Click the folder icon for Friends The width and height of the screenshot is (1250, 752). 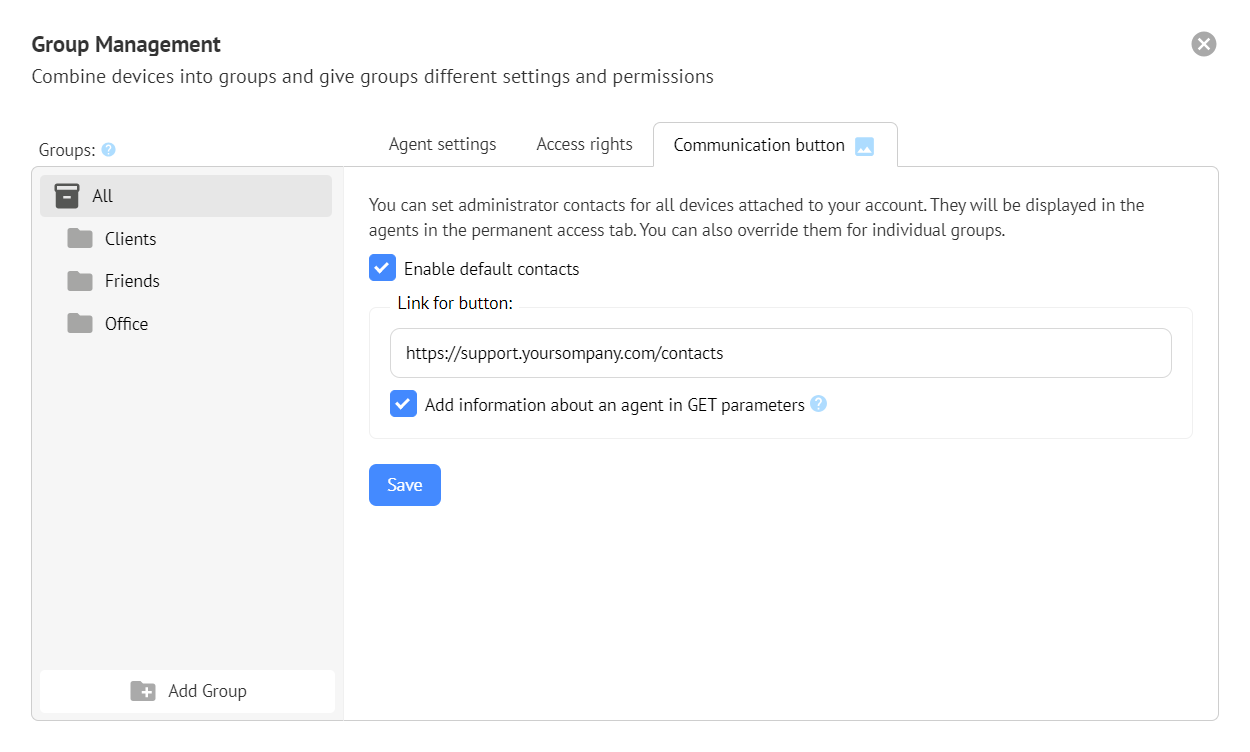[x=80, y=281]
